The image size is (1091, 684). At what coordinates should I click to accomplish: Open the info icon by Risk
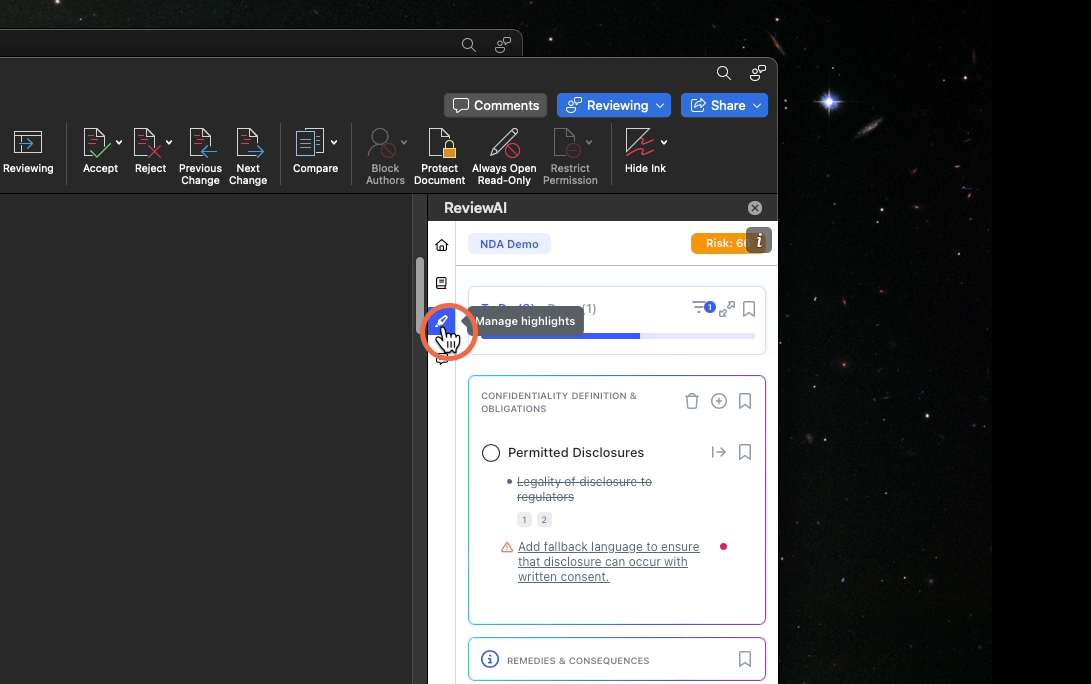click(759, 241)
